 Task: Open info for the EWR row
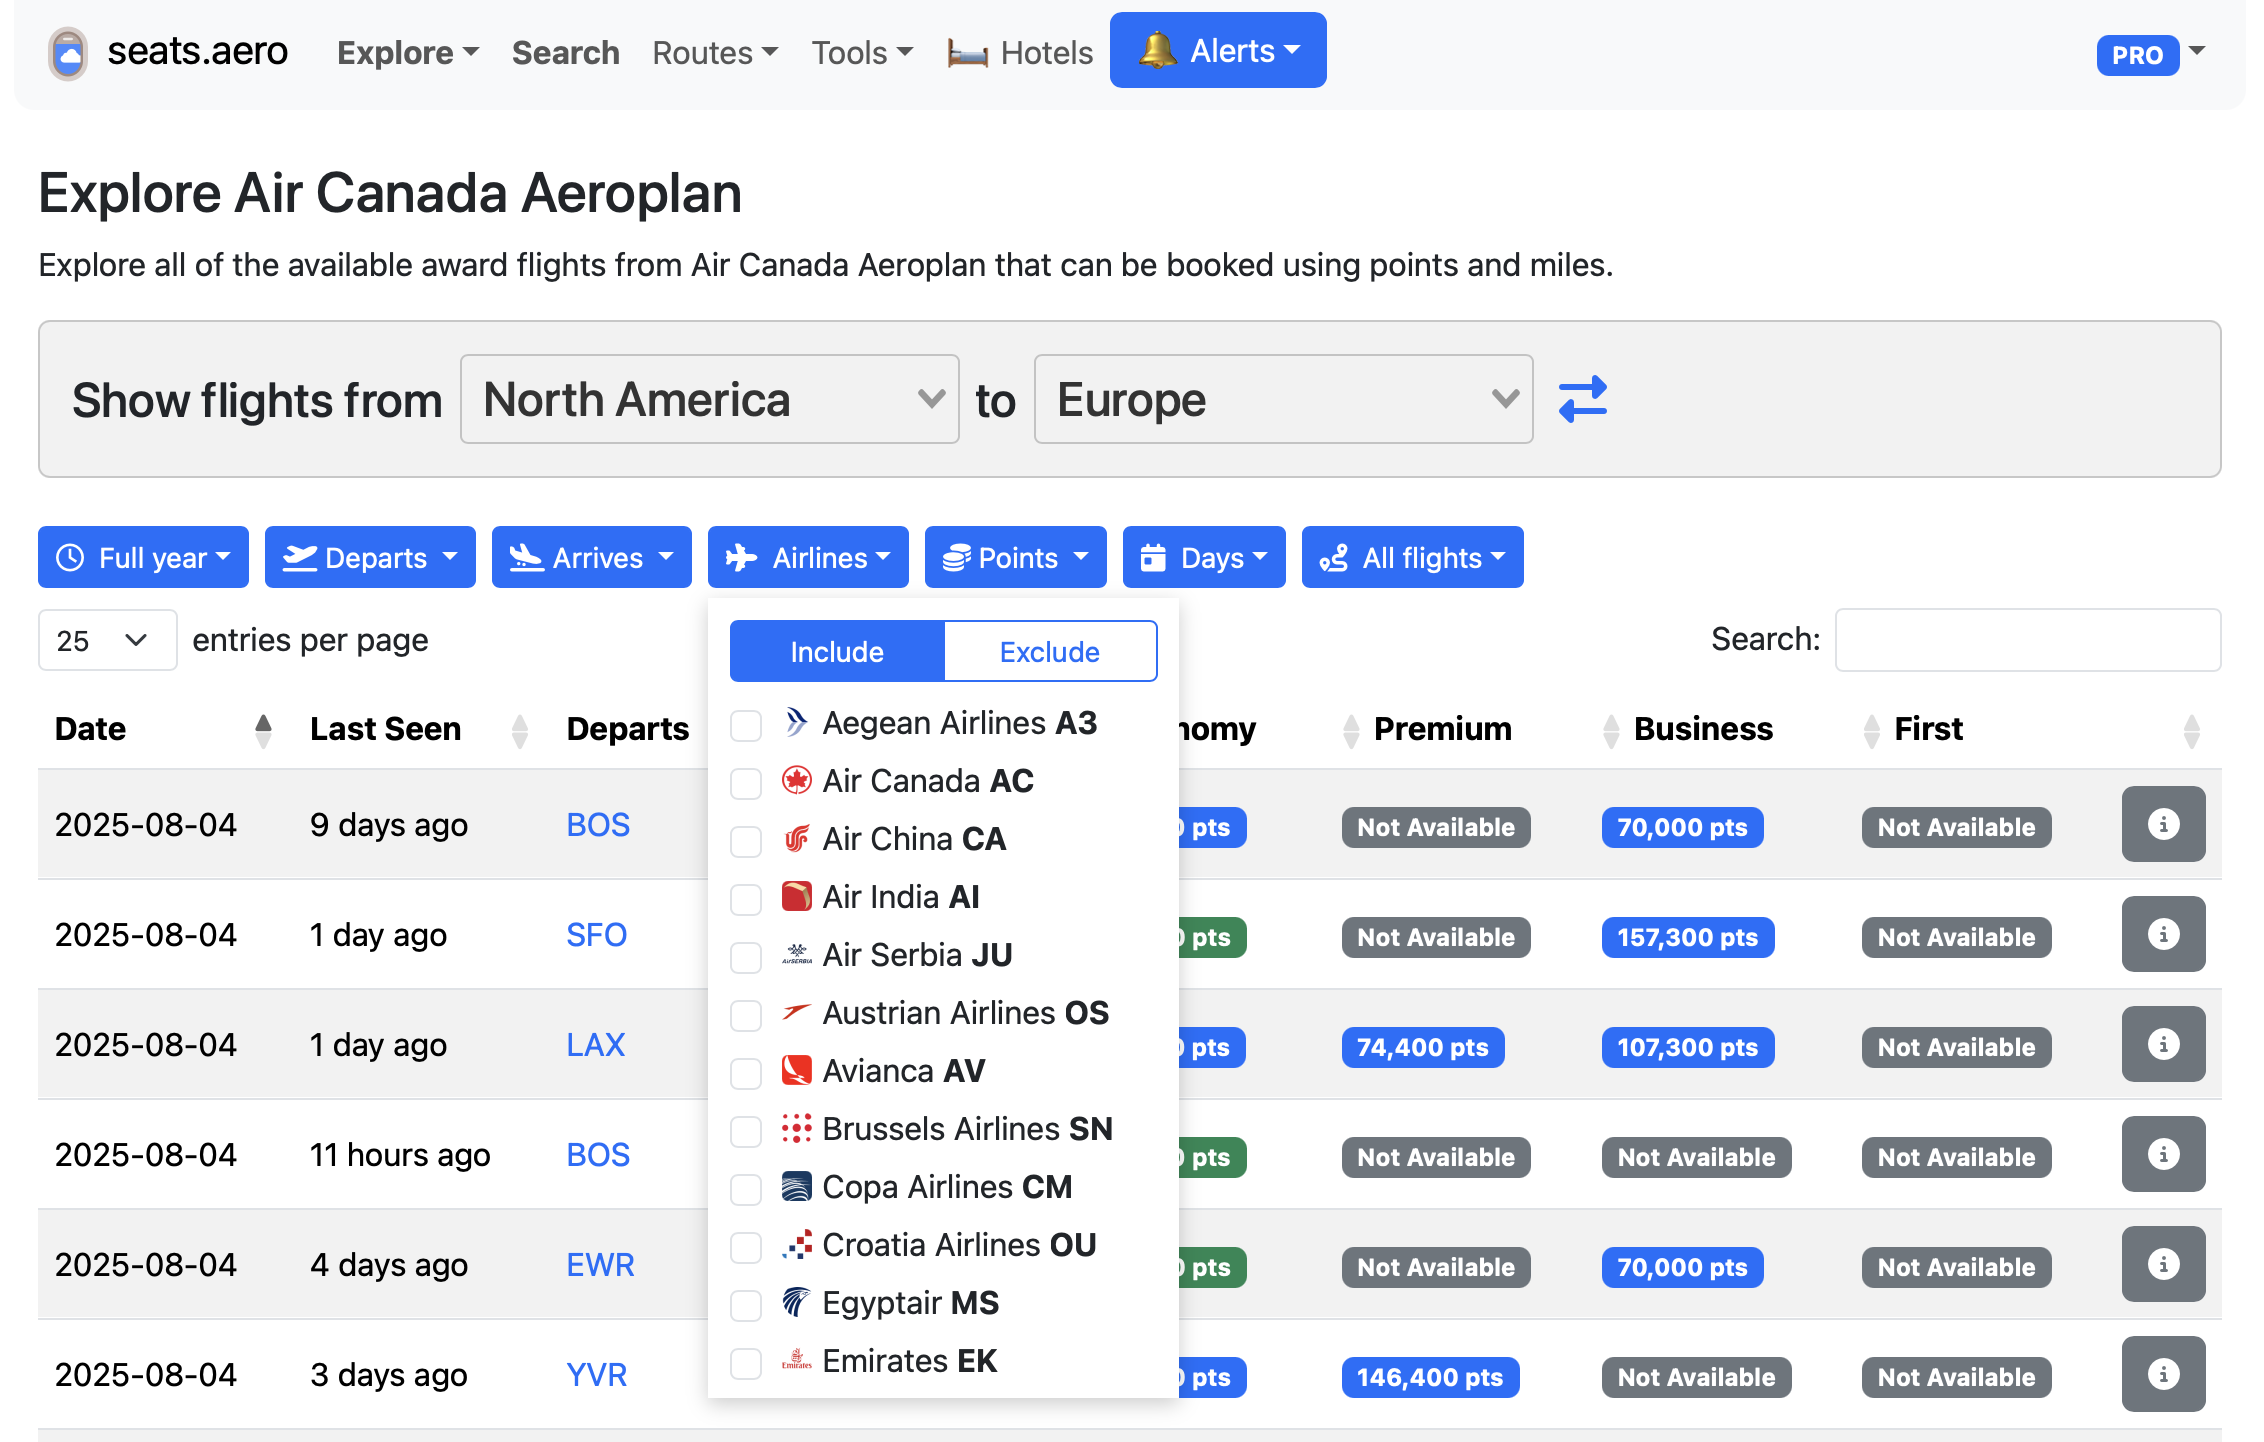pyautogui.click(x=2163, y=1264)
